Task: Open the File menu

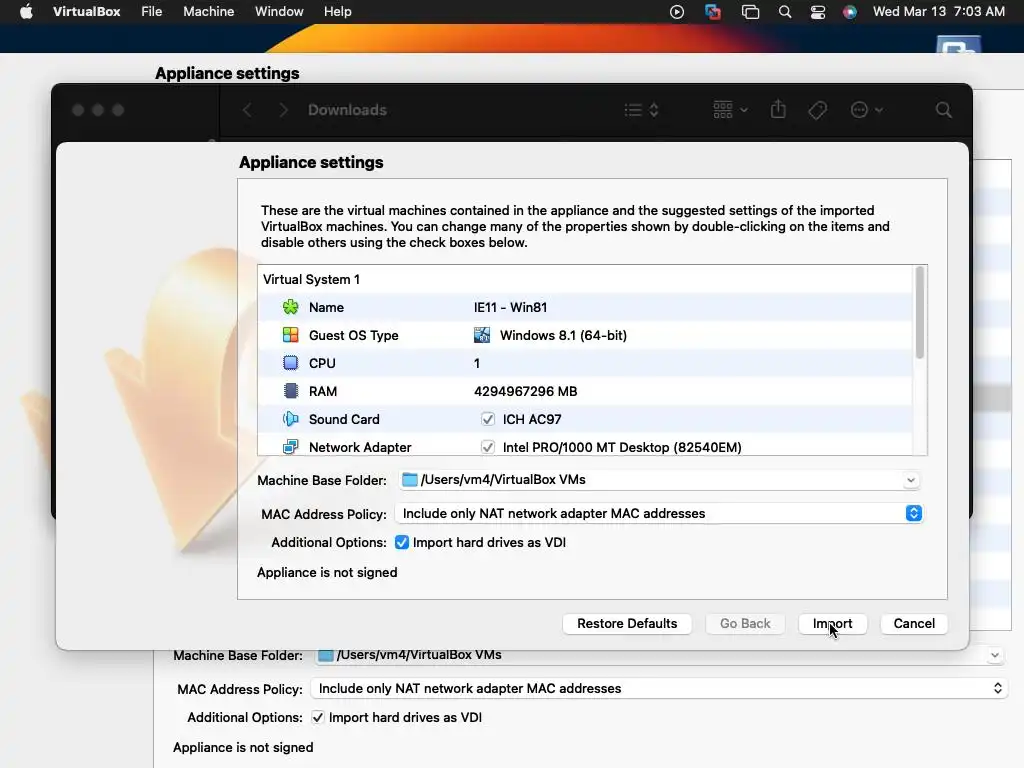Action: (152, 12)
